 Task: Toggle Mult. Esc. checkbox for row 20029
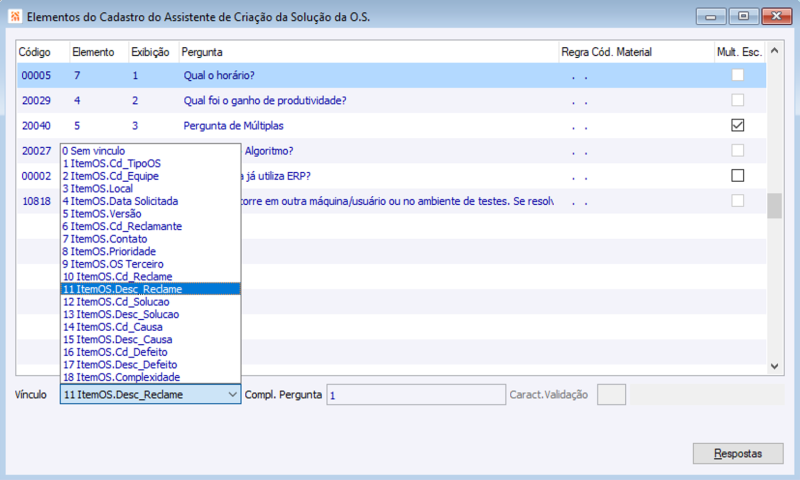click(737, 100)
